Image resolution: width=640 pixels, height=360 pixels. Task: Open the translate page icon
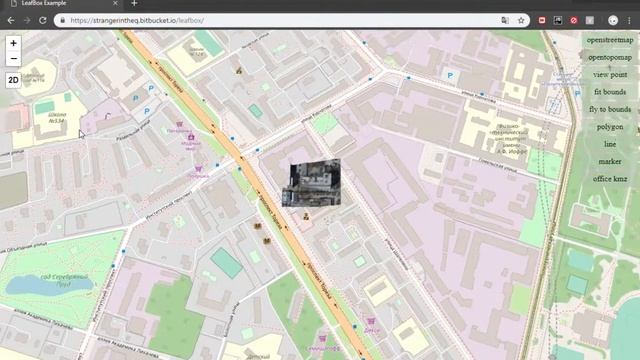(505, 20)
